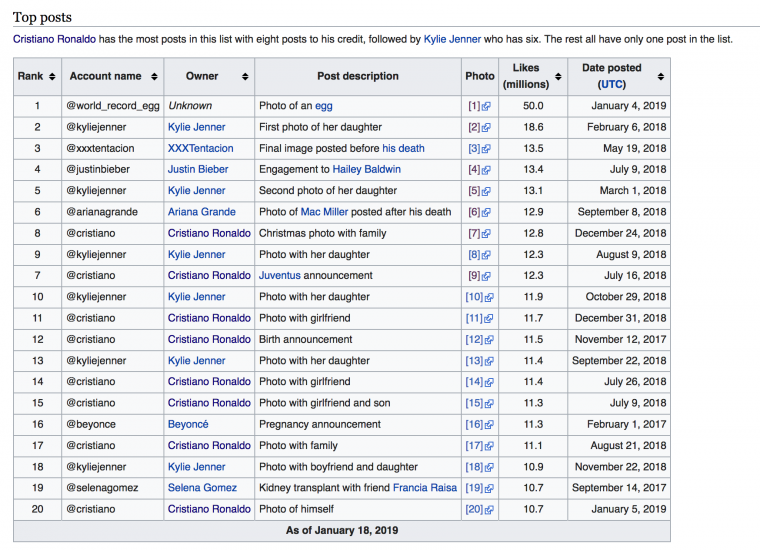Open photo reference [3] external link
The width and height of the screenshot is (760, 550).
(479, 149)
